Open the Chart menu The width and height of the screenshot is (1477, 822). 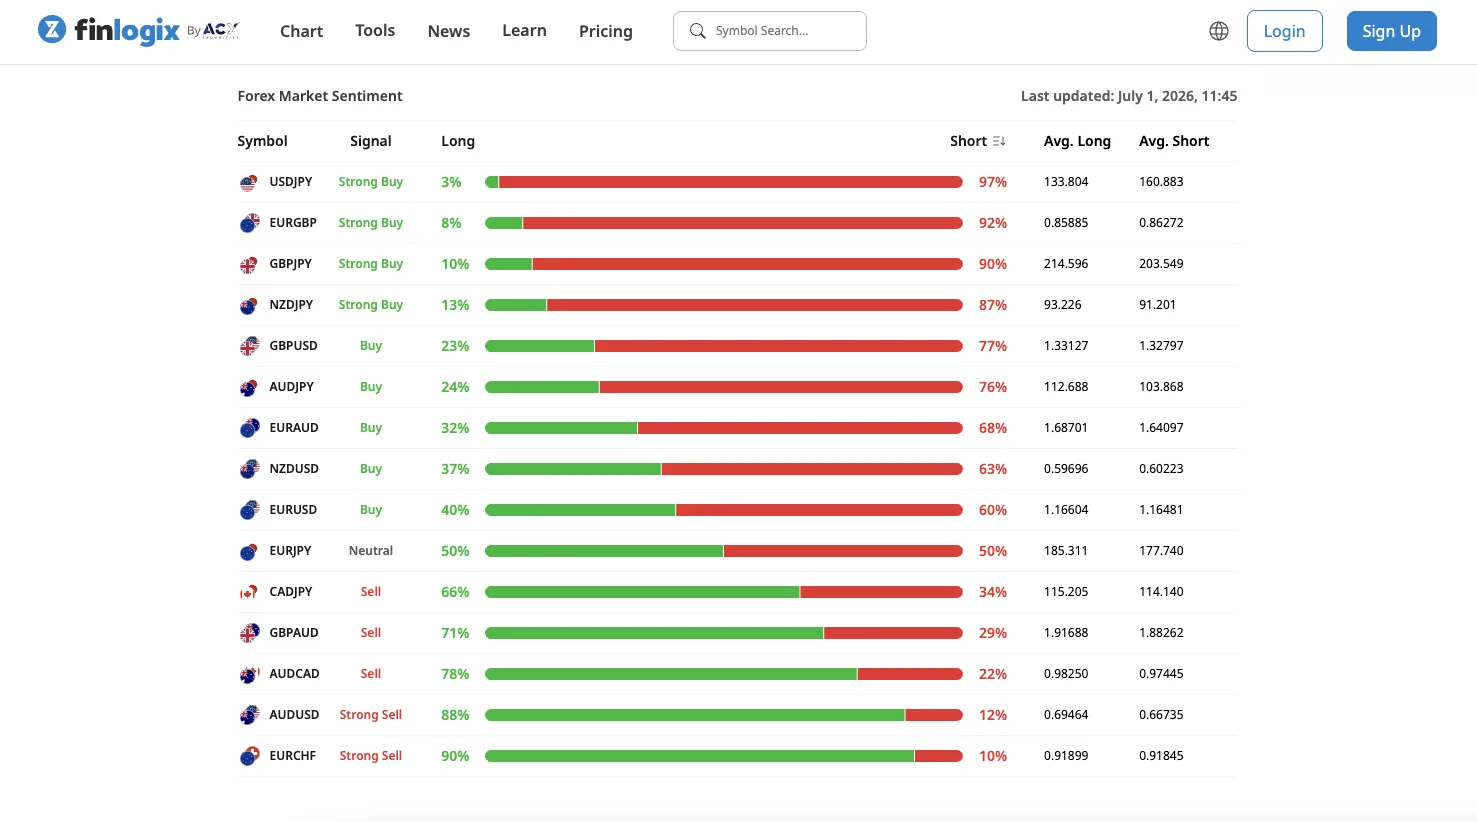(301, 31)
